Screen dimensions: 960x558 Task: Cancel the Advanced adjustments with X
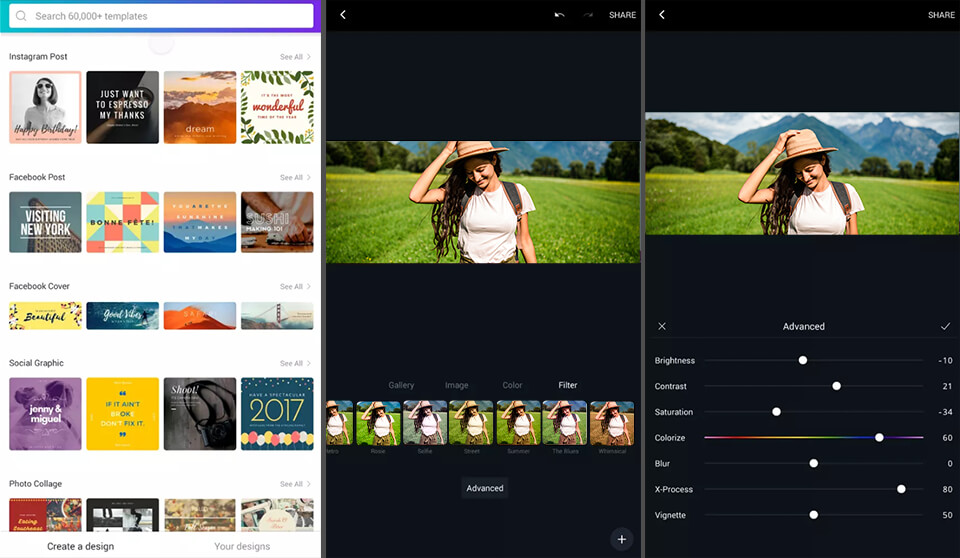pos(662,326)
